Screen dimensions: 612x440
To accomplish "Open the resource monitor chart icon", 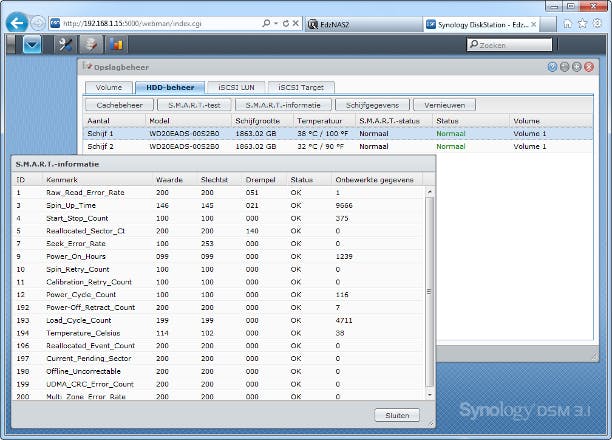I will point(115,45).
